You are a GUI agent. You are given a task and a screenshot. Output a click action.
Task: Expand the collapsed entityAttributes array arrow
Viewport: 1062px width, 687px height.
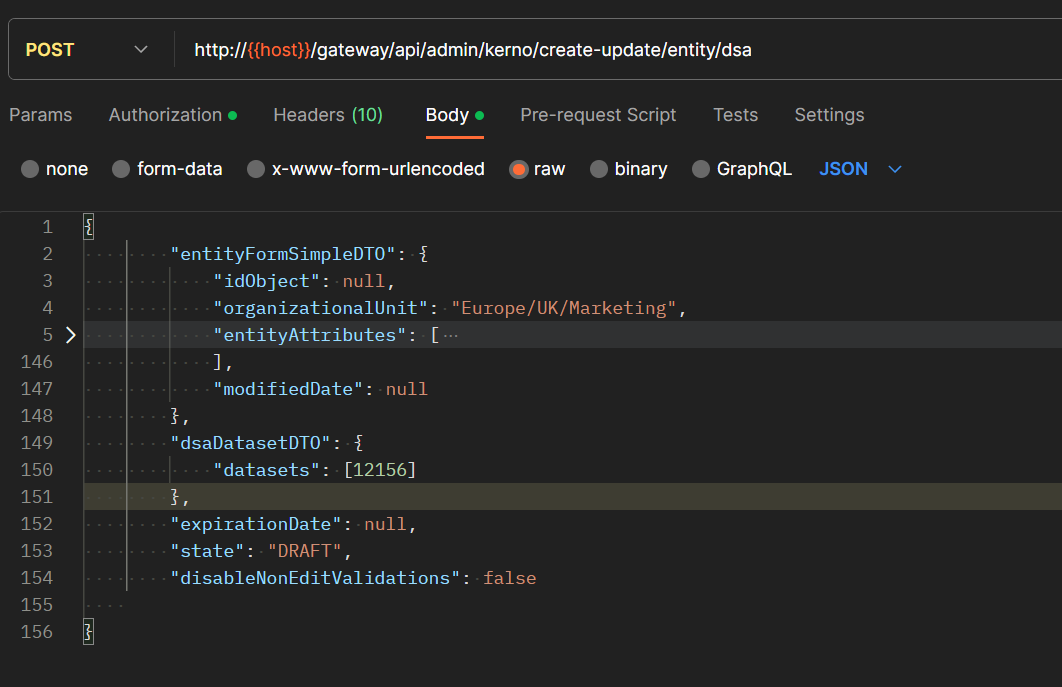70,335
